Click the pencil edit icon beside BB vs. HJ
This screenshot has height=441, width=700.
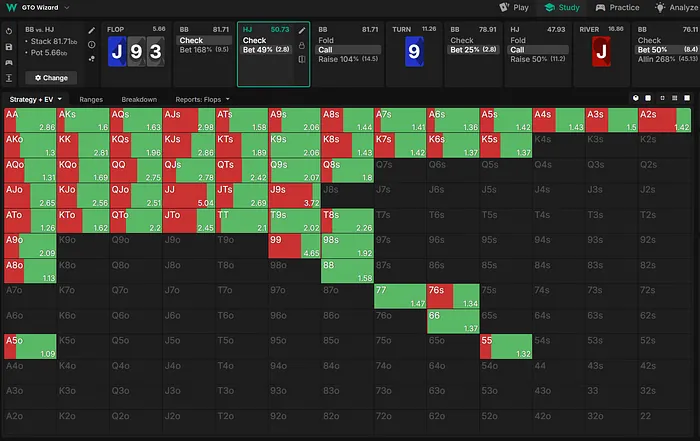click(x=93, y=31)
